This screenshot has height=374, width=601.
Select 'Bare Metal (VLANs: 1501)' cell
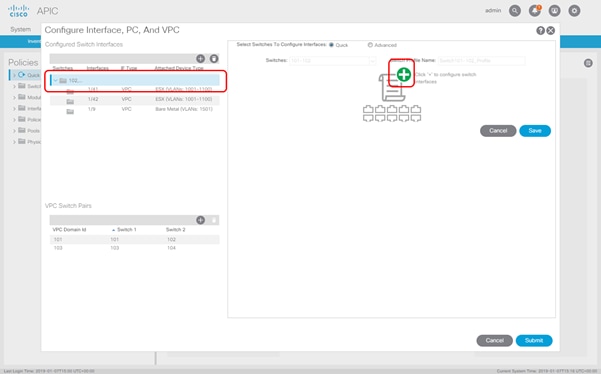(184, 109)
